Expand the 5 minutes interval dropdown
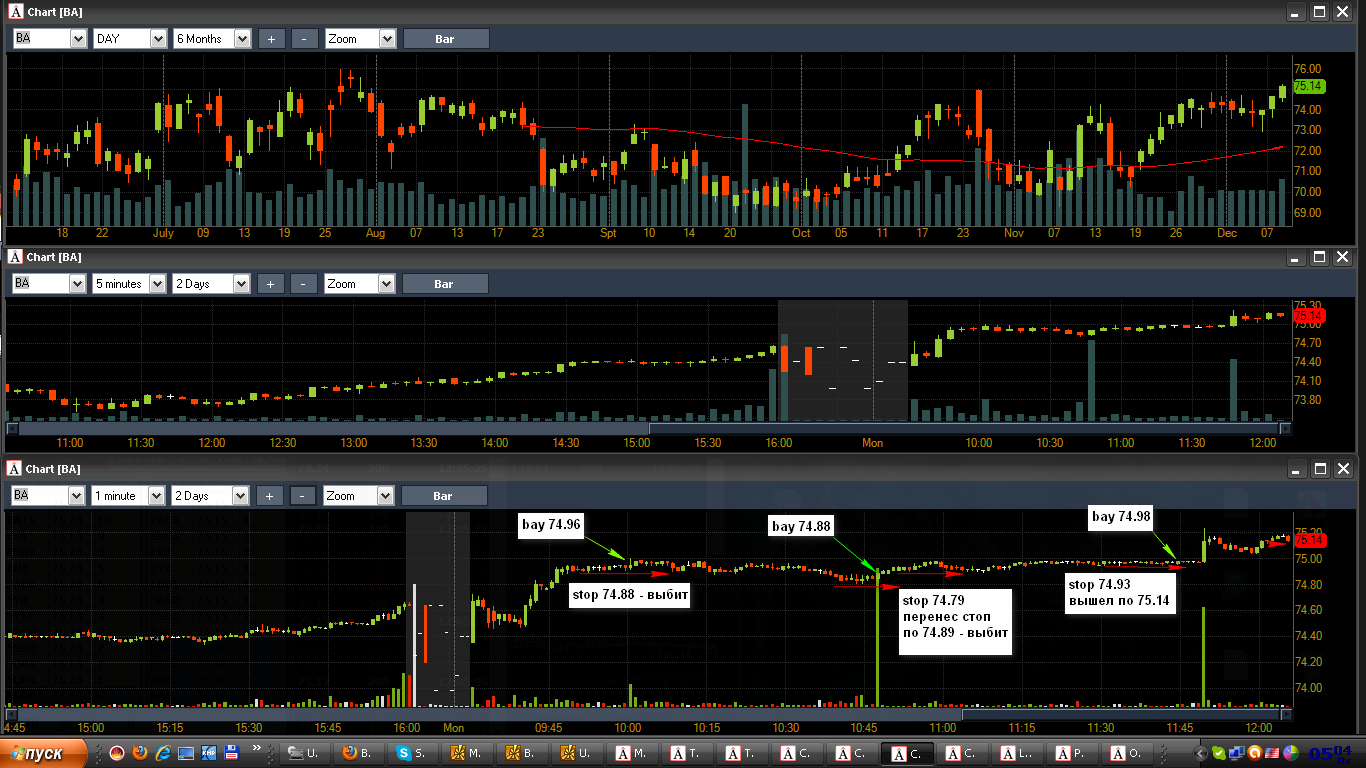 [x=129, y=284]
